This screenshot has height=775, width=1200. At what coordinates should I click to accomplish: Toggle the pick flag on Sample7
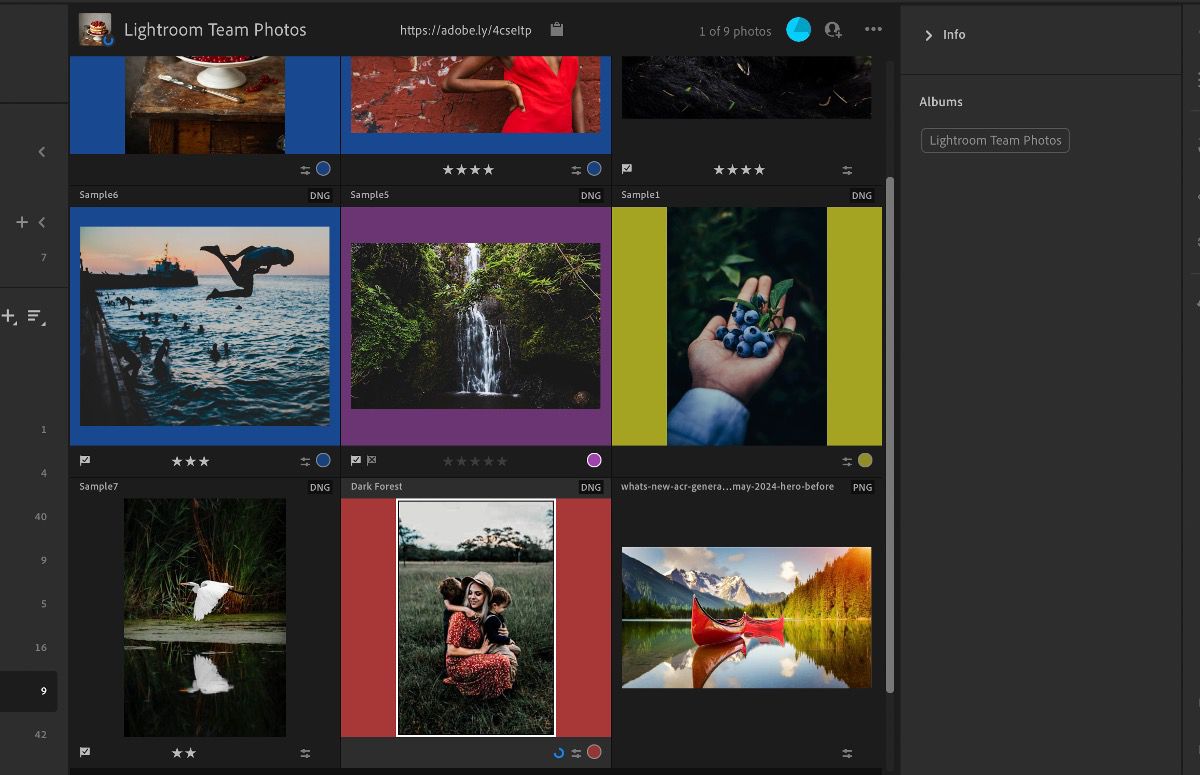[x=84, y=460]
